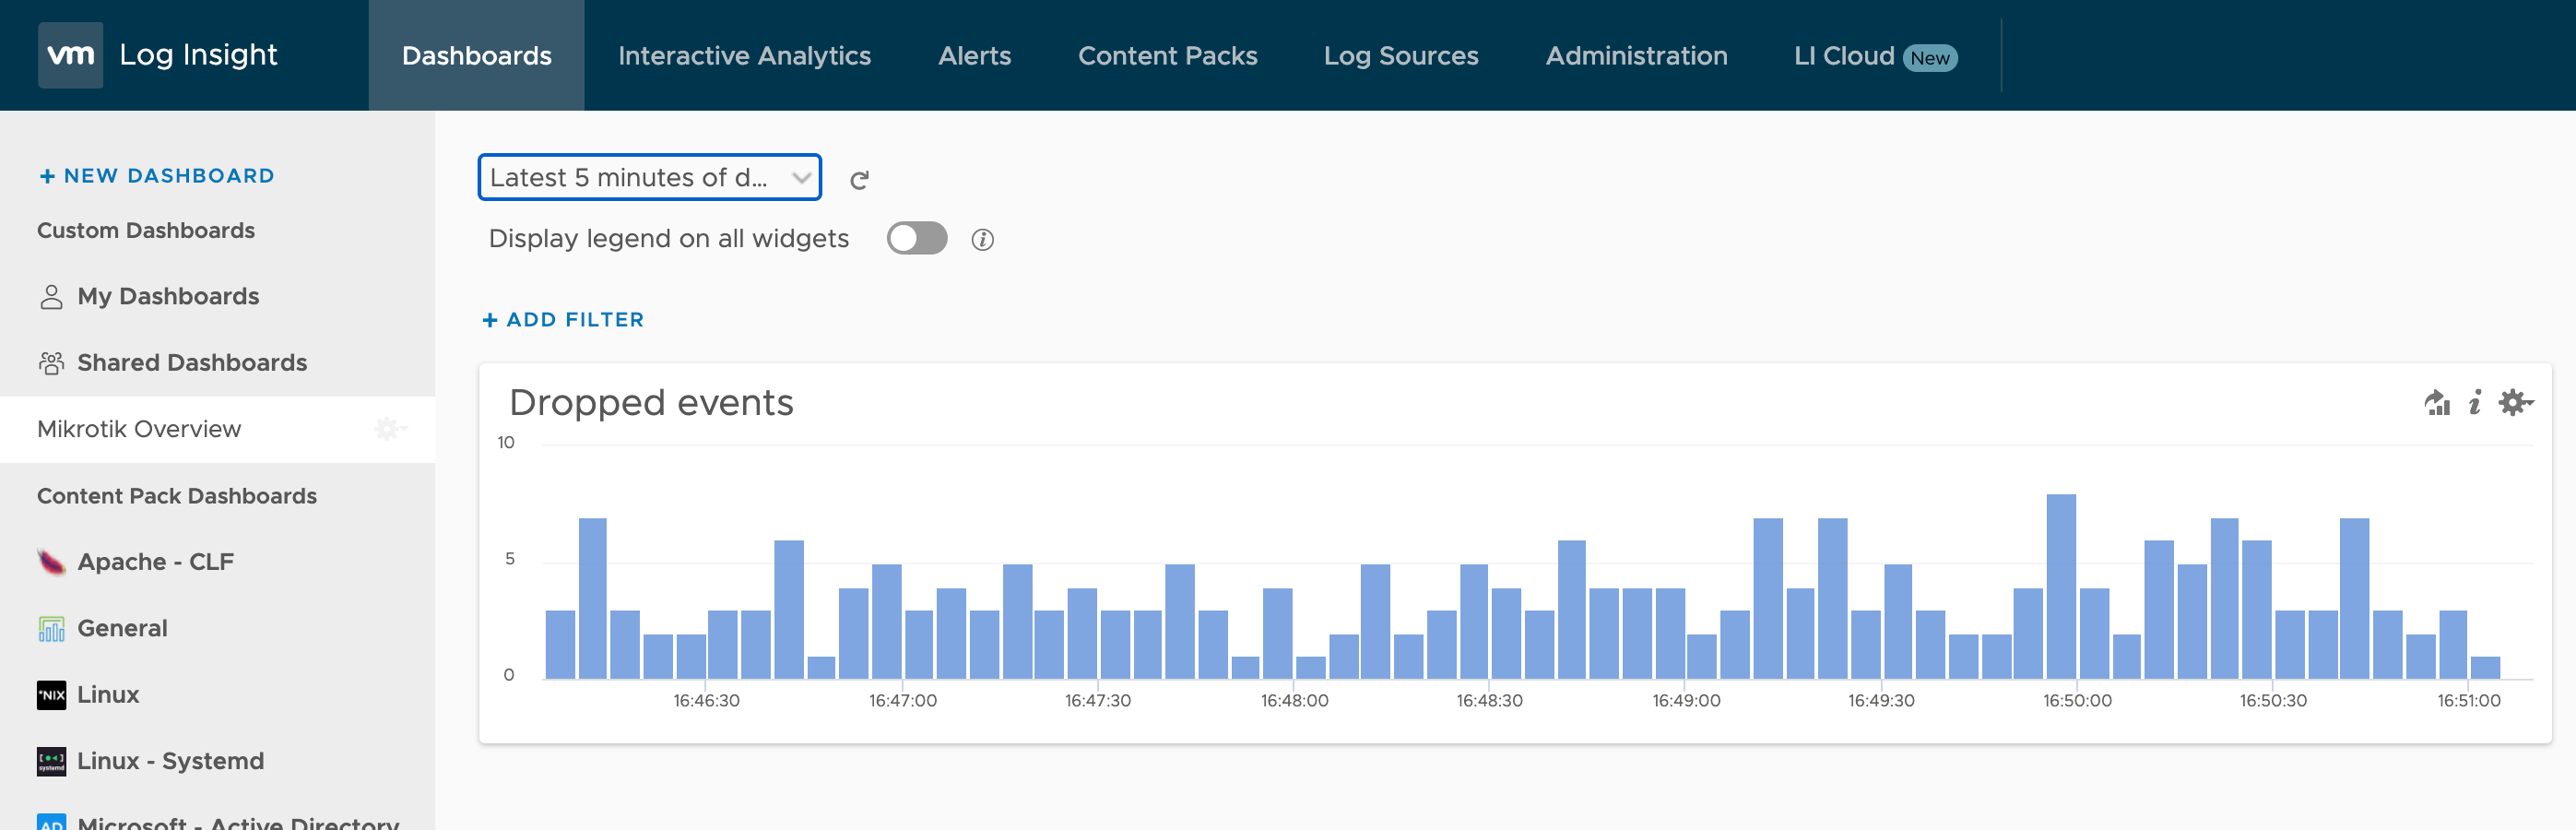This screenshot has width=2576, height=830.
Task: Click the General chart icon
Action: coord(51,628)
